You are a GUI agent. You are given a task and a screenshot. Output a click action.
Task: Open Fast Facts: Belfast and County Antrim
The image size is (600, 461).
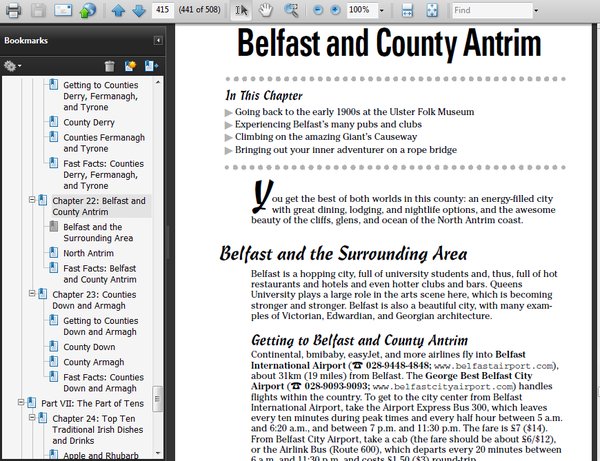tap(100, 274)
